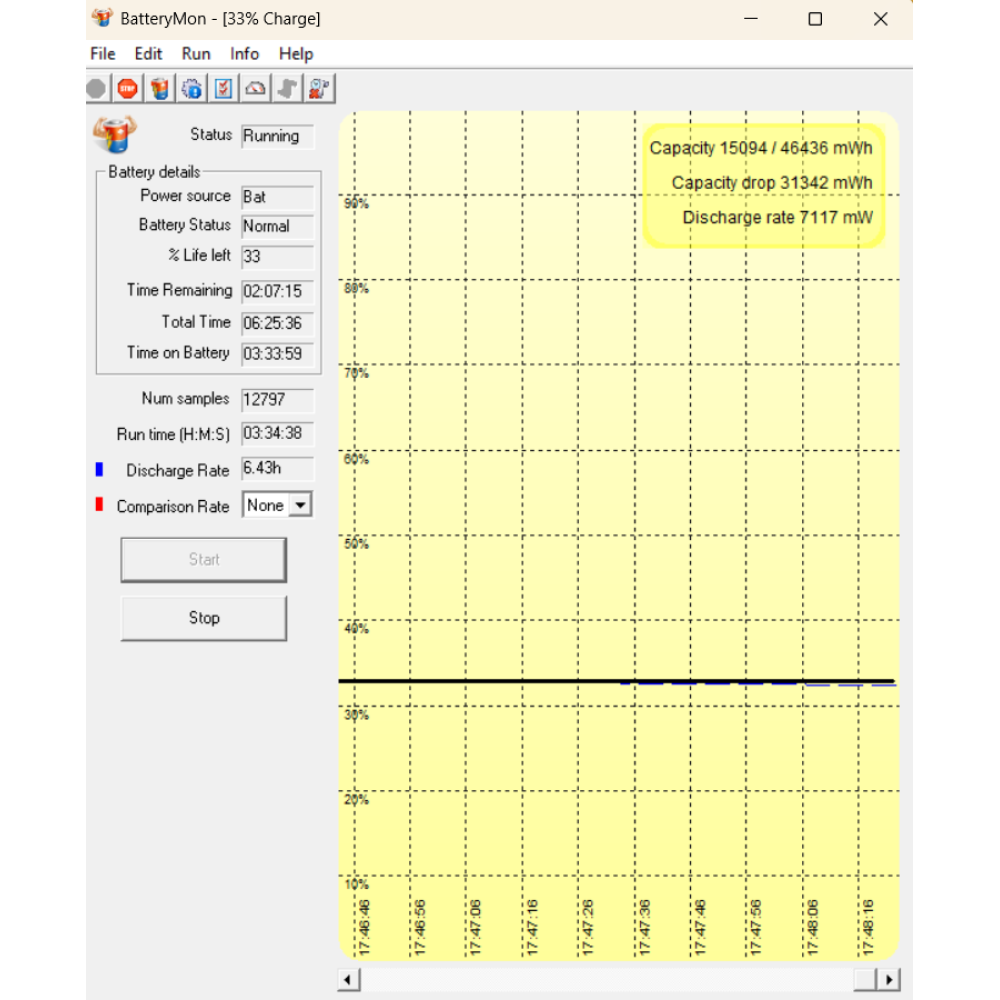Image resolution: width=1000 pixels, height=1000 pixels.
Task: Open the Help menu
Action: [x=296, y=54]
